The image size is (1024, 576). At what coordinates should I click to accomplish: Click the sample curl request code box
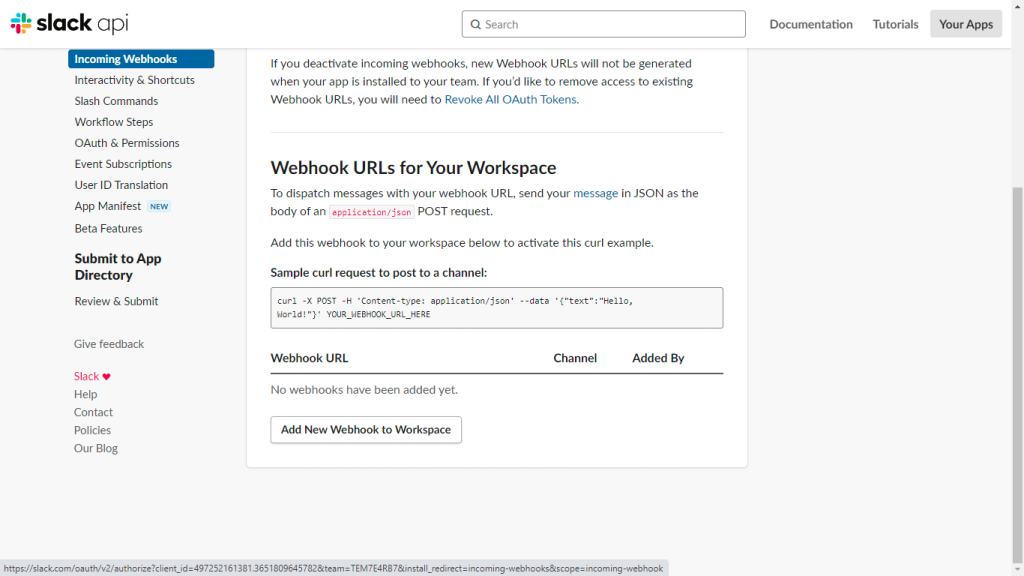[x=496, y=308]
